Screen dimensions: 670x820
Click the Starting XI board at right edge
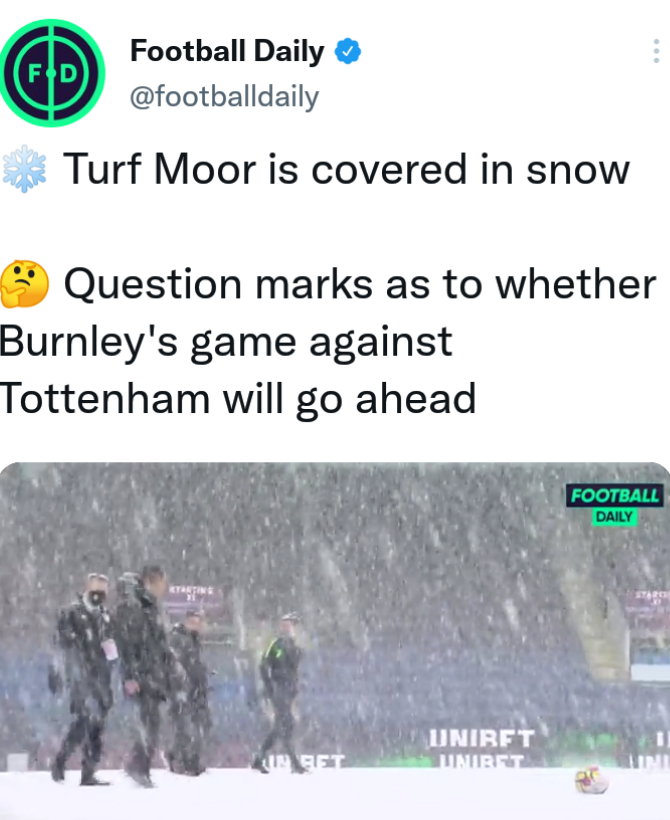click(x=649, y=609)
